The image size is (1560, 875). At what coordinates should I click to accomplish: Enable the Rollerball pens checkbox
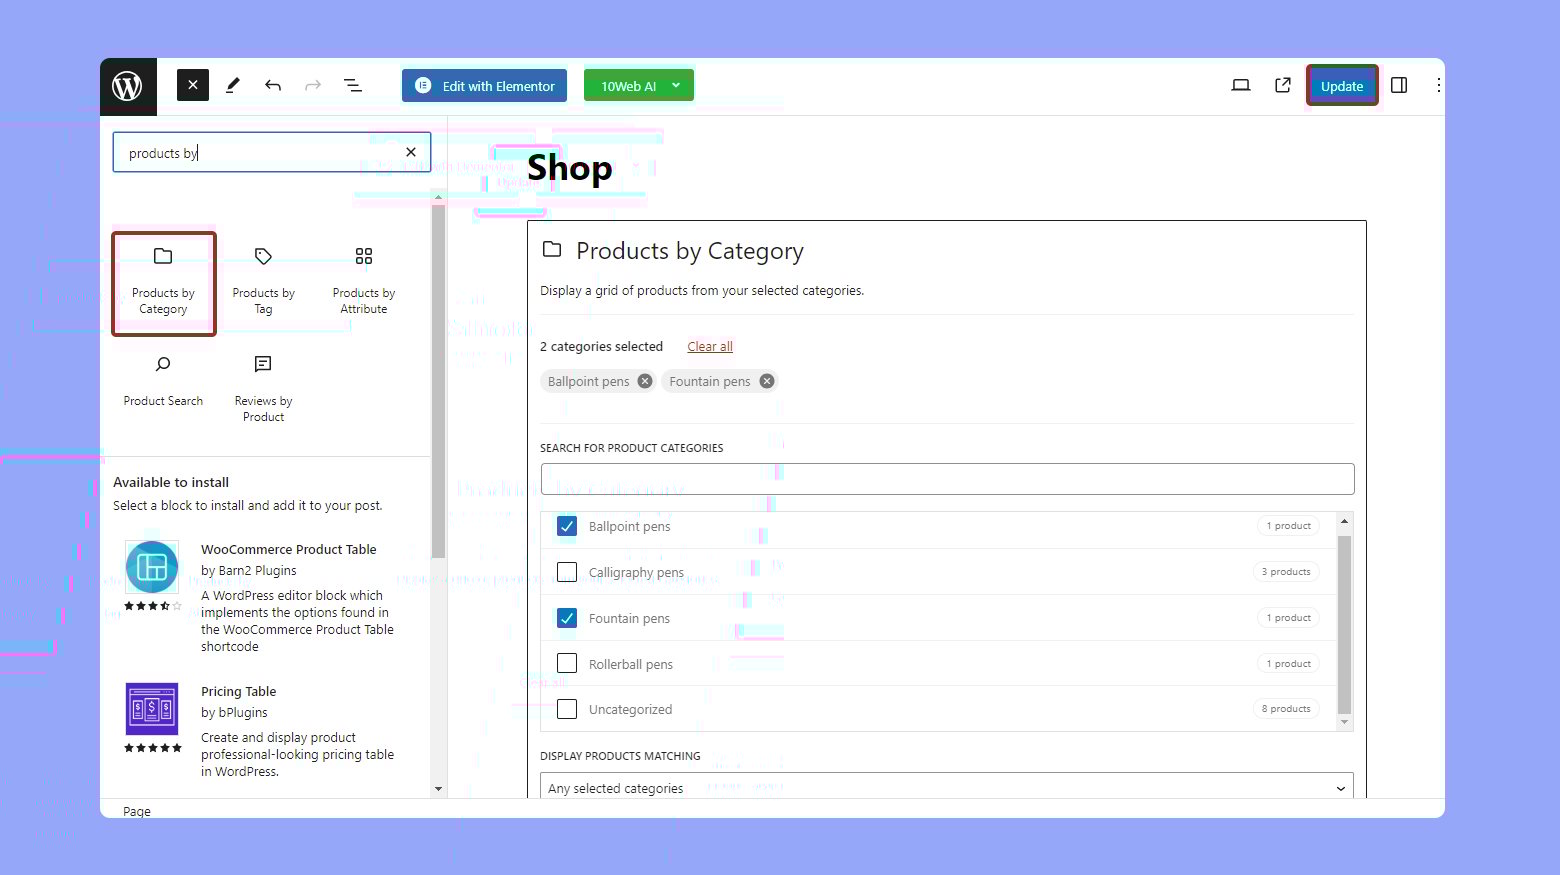tap(567, 664)
